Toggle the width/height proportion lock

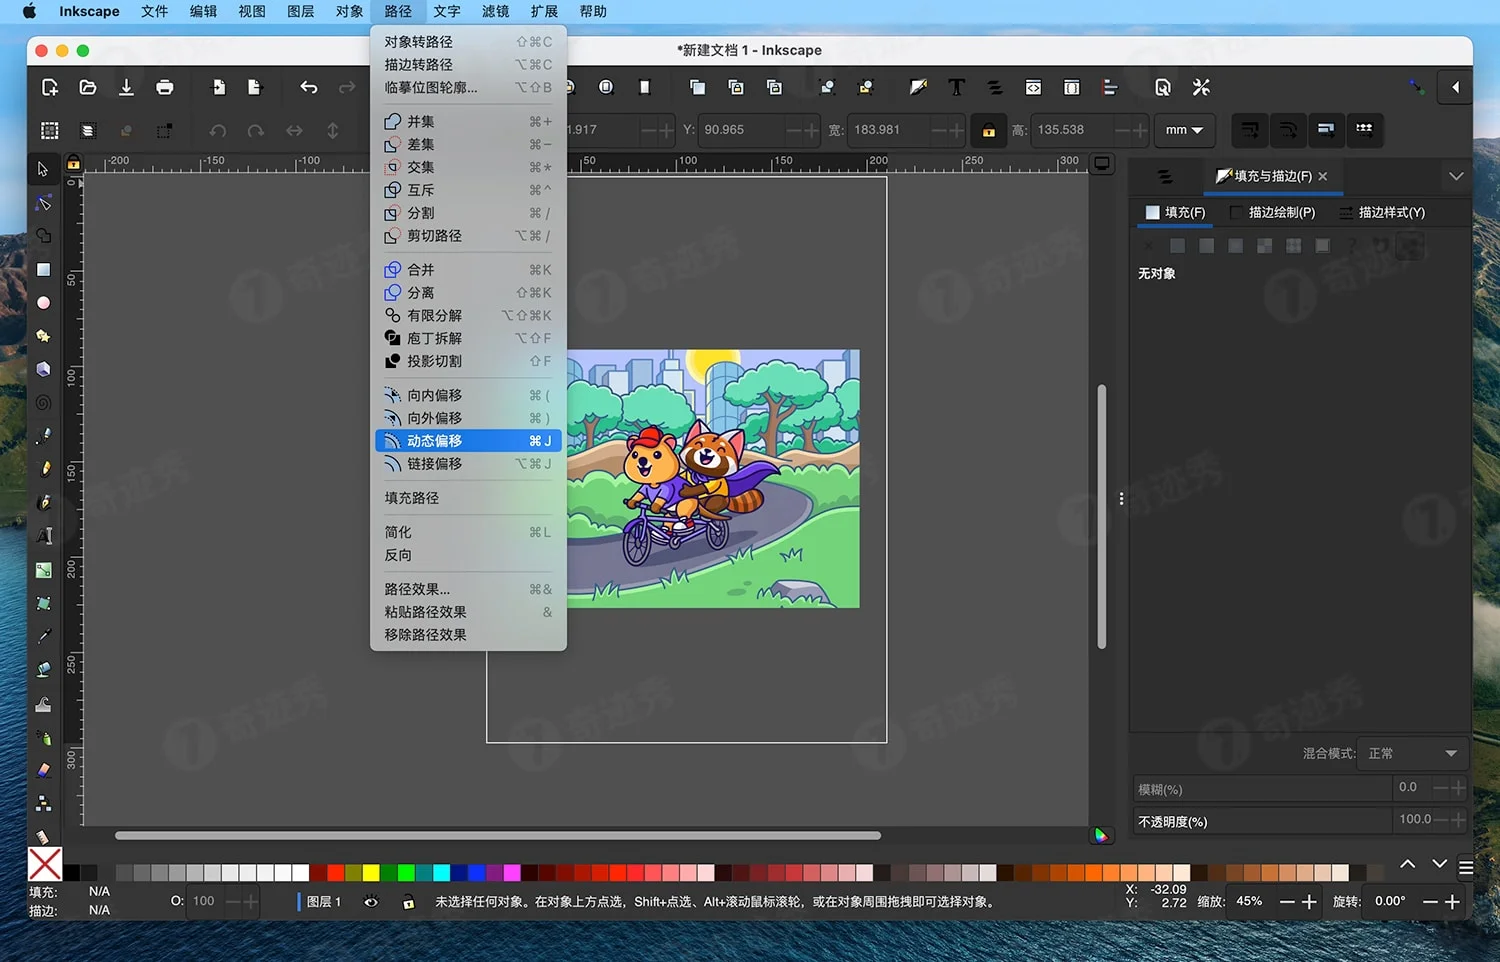[x=988, y=130]
